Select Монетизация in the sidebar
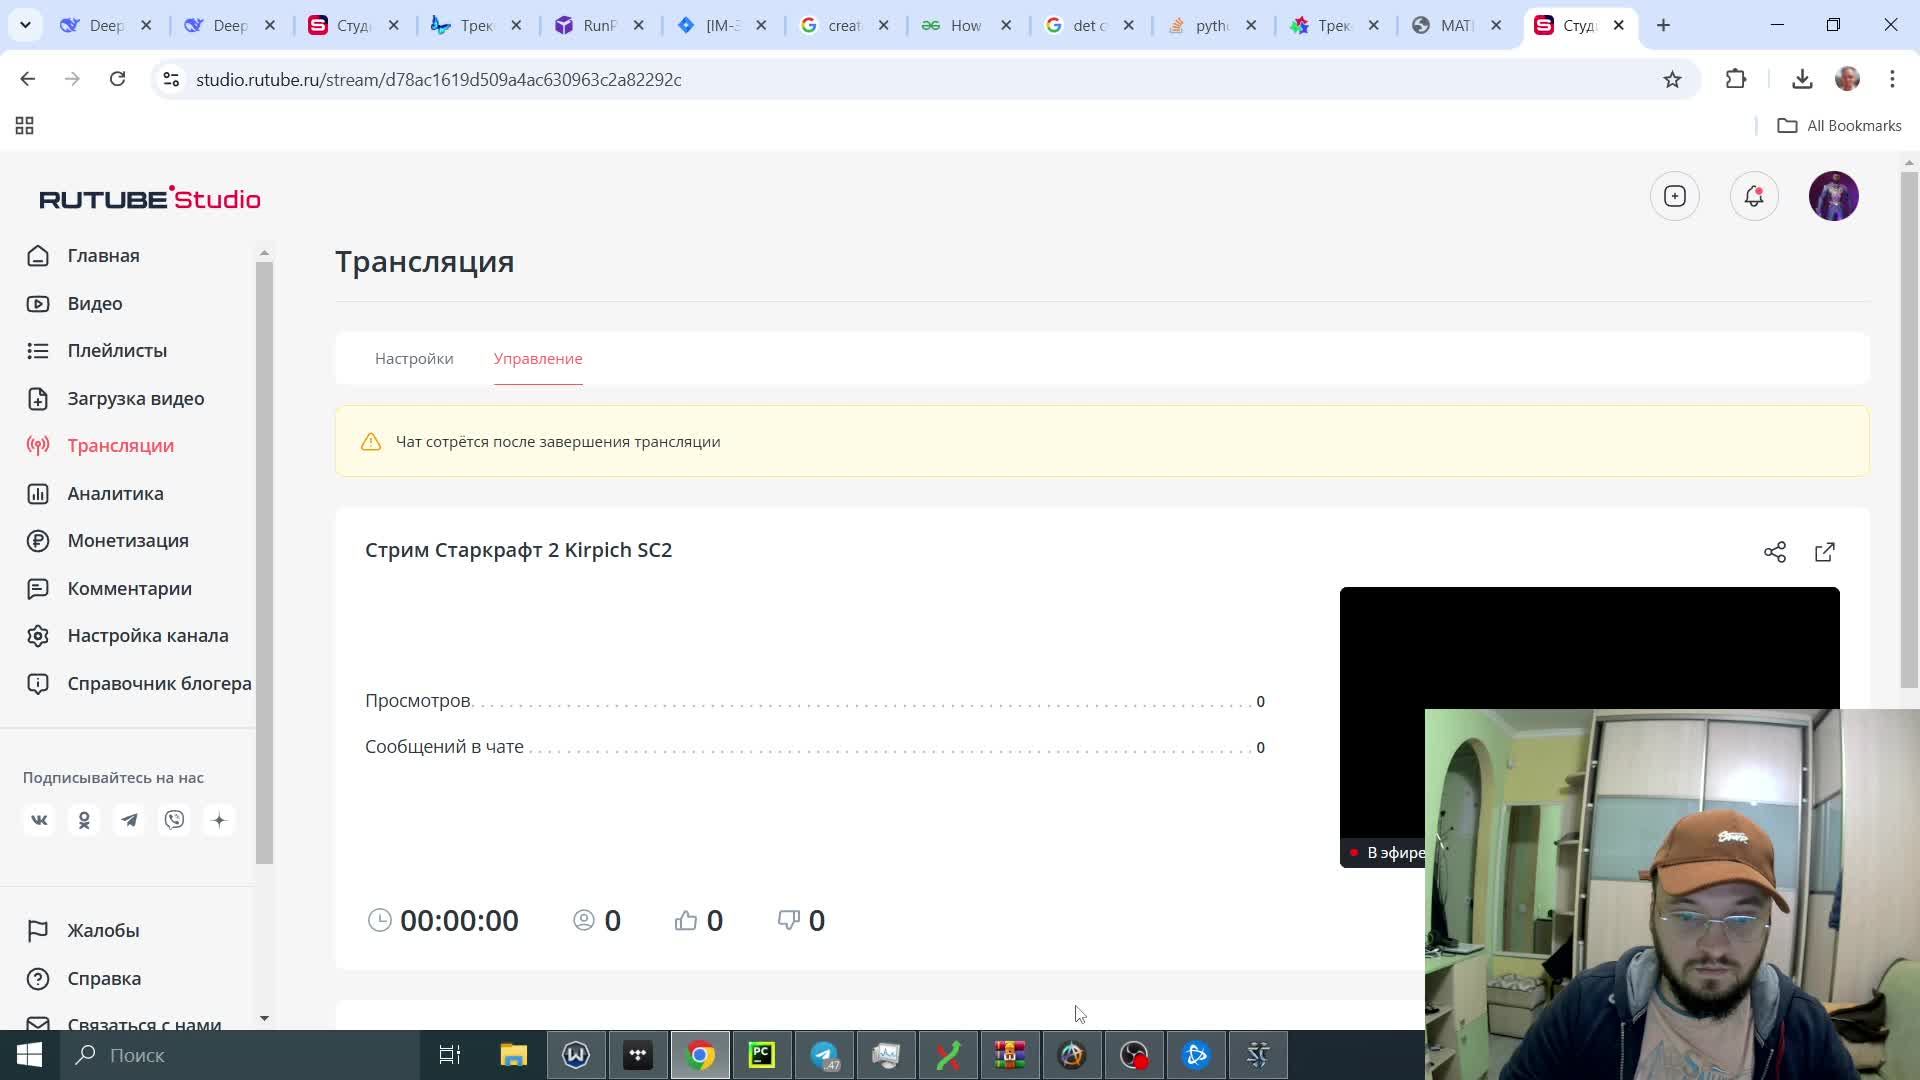The image size is (1920, 1080). 127,540
